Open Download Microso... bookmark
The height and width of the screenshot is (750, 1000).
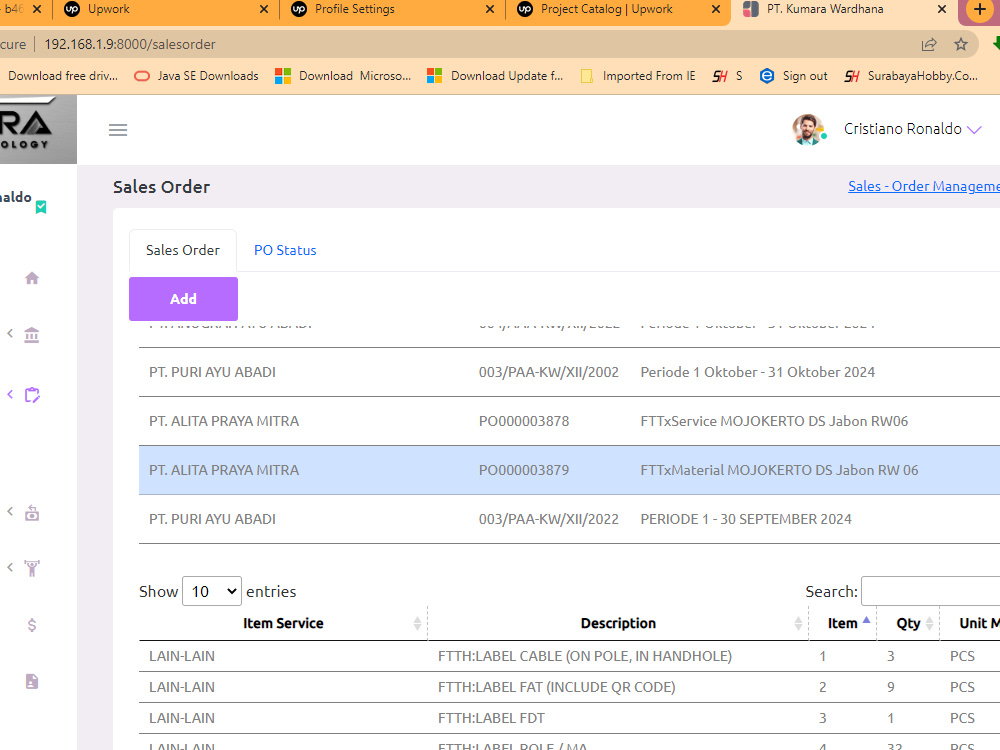click(343, 76)
